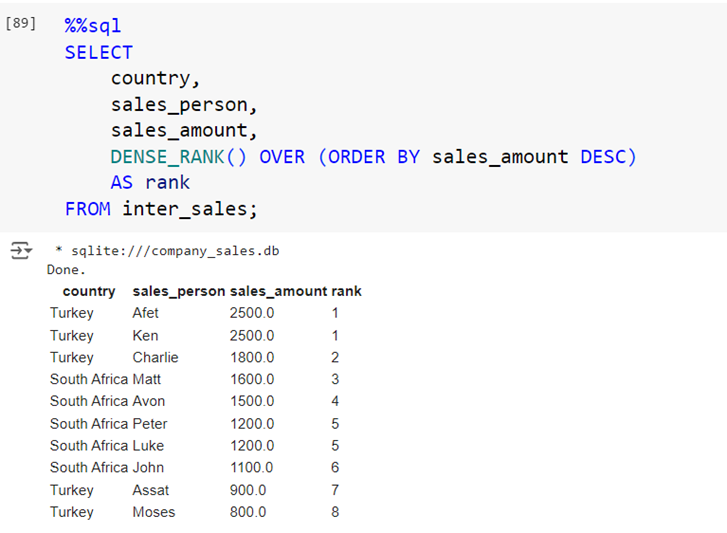Click the 1500.0 sales amount value

coord(252,401)
